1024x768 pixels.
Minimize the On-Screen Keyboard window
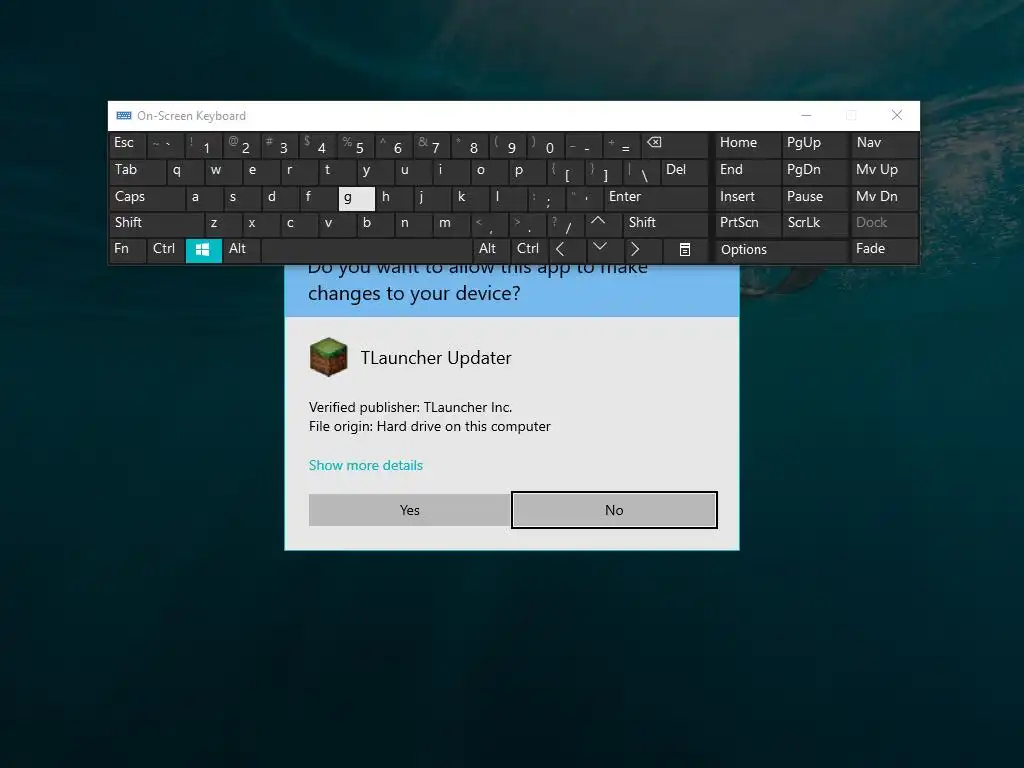(807, 116)
